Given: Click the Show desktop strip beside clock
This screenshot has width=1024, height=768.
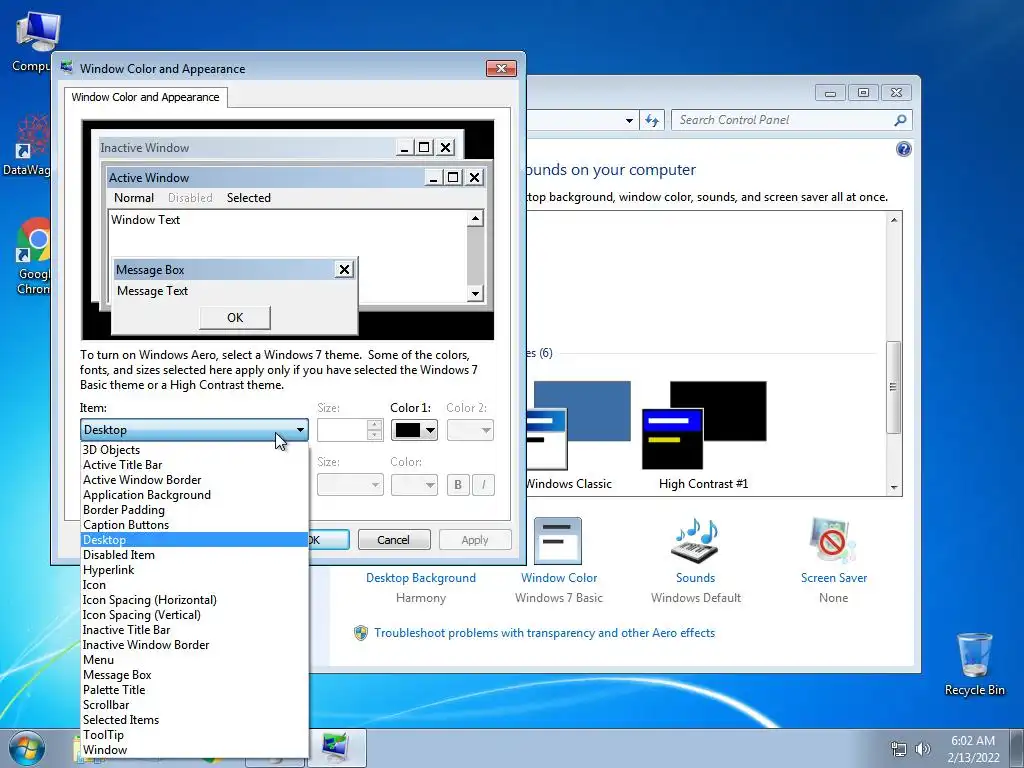Looking at the screenshot, I should click(x=1017, y=748).
